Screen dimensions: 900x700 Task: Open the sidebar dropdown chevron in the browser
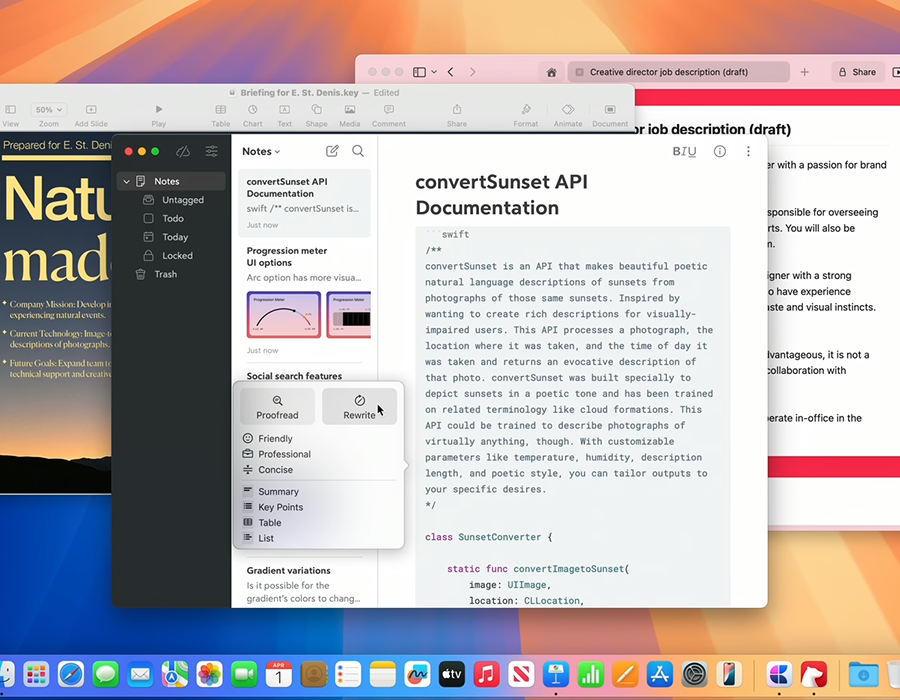tap(434, 72)
